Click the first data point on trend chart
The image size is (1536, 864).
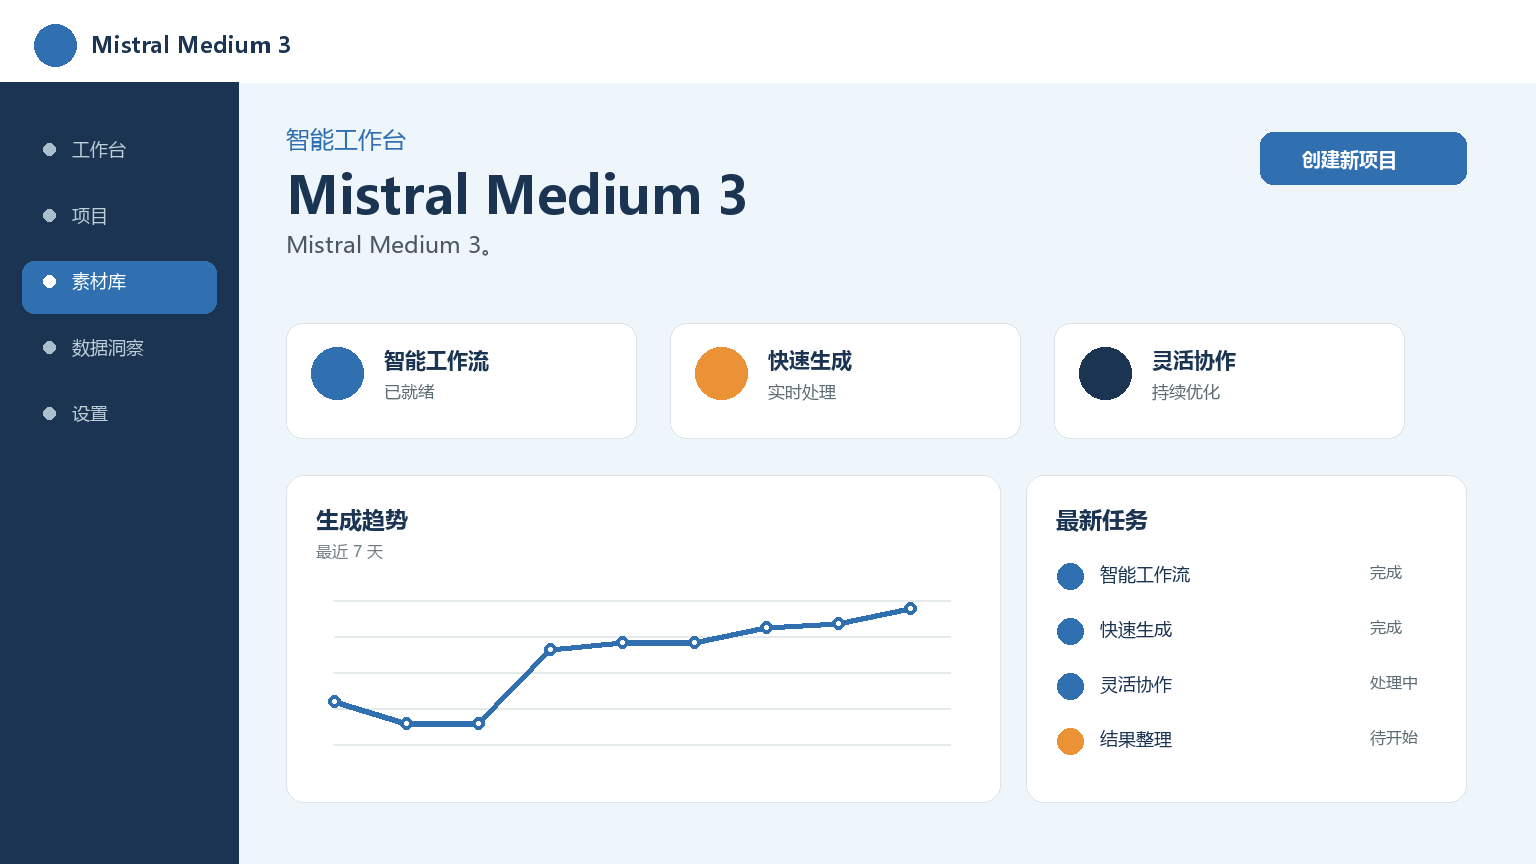334,701
